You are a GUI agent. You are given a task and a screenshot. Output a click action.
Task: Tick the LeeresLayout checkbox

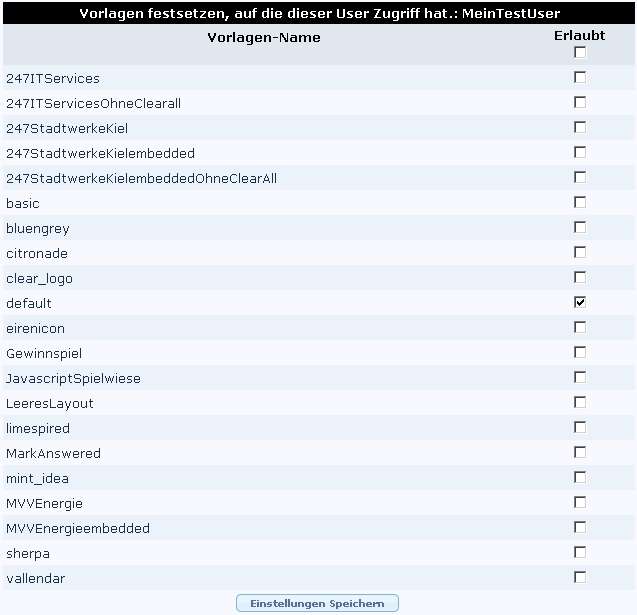(580, 402)
